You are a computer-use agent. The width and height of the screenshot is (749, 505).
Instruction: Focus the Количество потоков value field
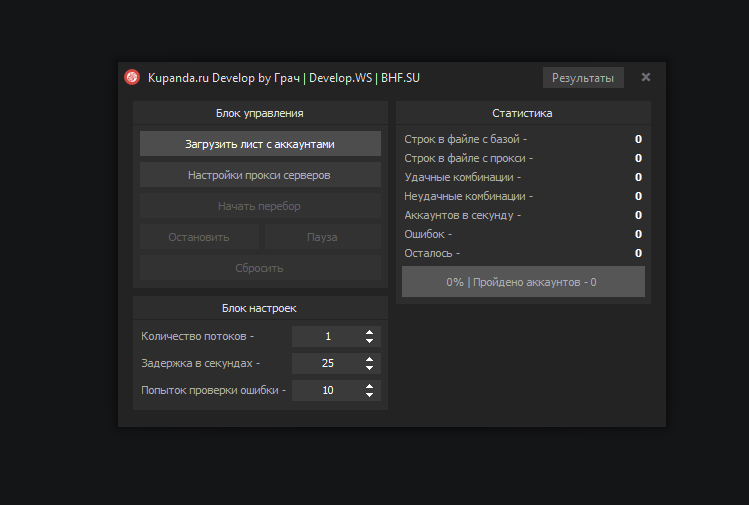328,336
